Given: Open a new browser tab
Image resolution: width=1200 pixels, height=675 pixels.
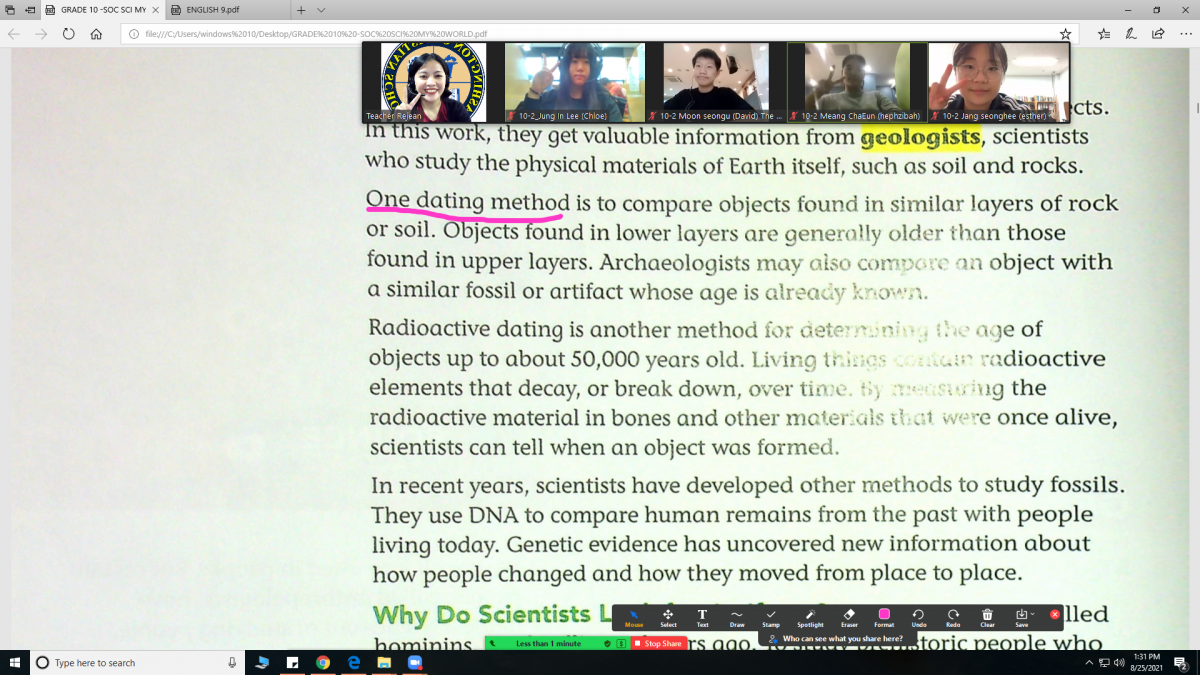Looking at the screenshot, I should [x=301, y=9].
